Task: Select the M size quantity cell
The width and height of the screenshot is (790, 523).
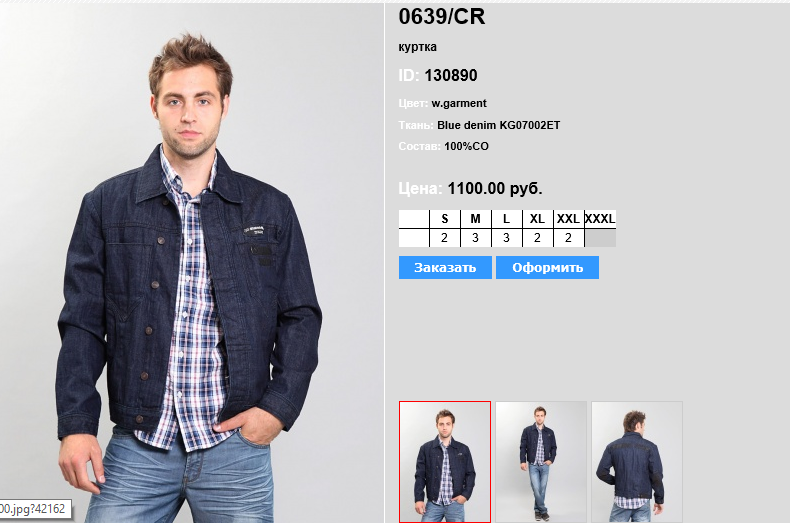Action: click(476, 238)
